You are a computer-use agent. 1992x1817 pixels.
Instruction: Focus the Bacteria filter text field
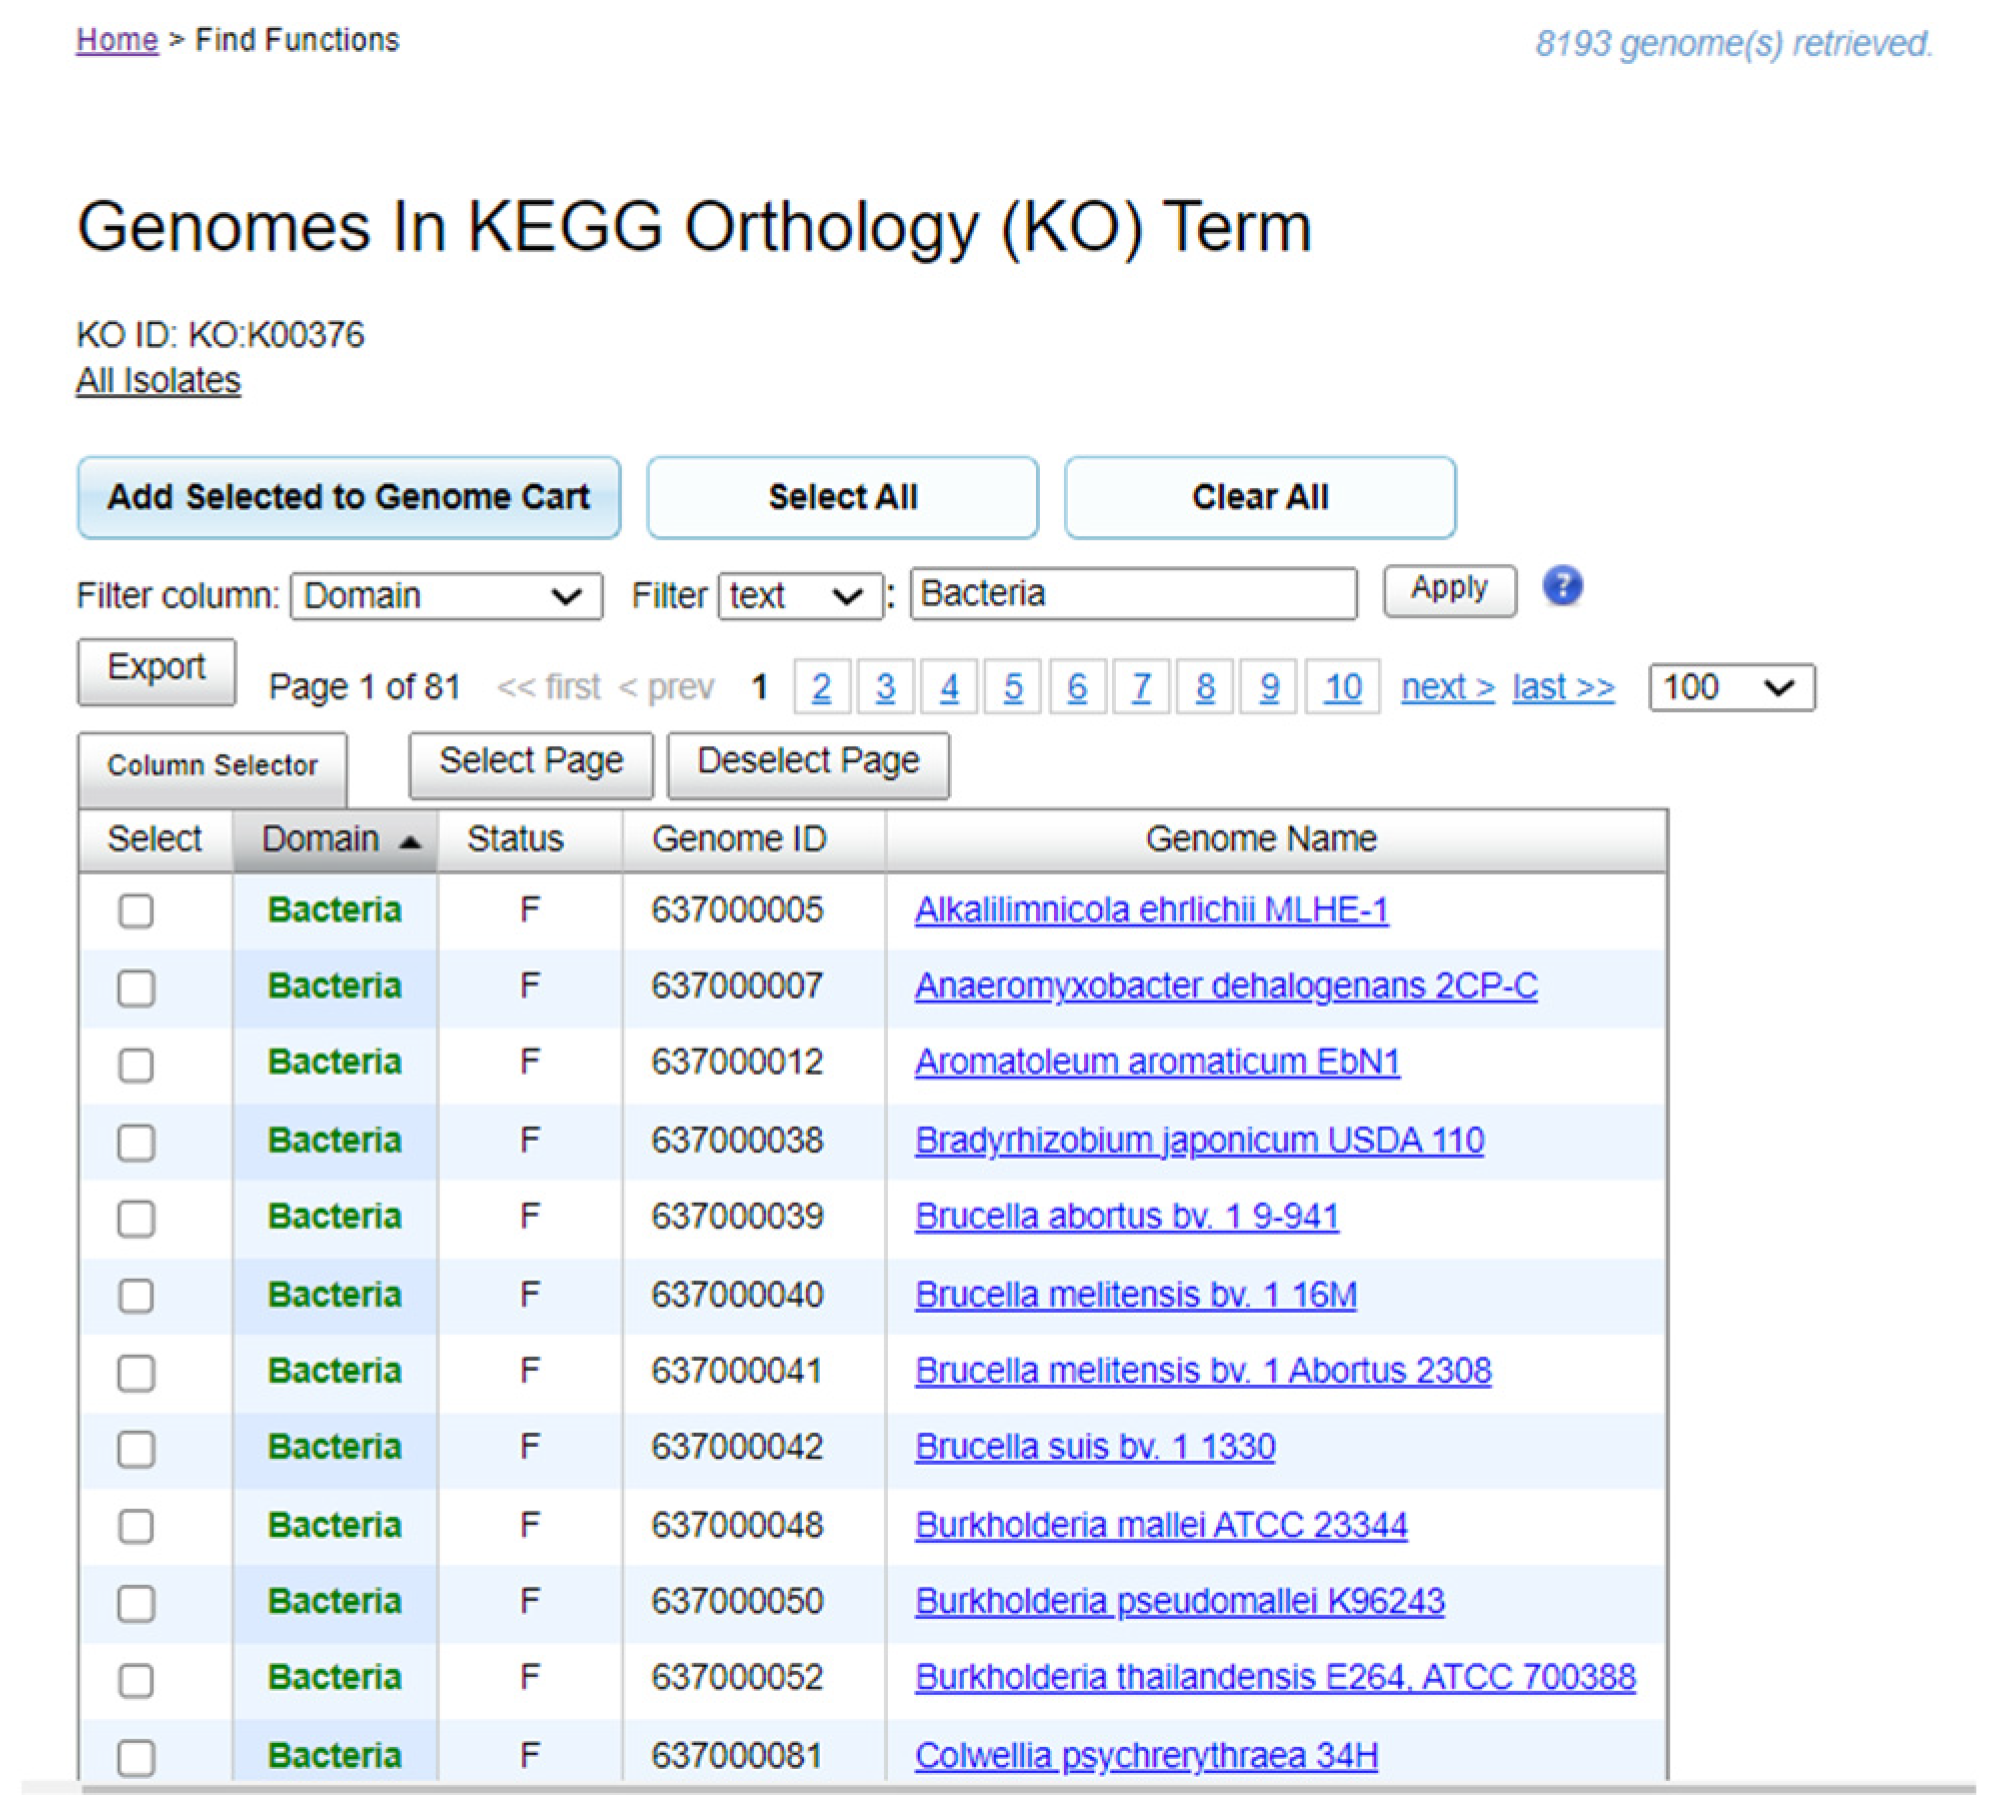[1132, 594]
